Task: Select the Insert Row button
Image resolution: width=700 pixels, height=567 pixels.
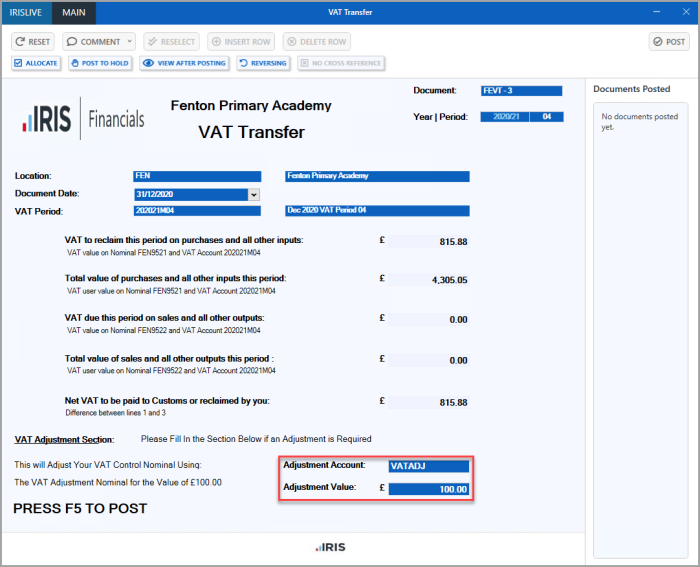Action: coord(241,42)
